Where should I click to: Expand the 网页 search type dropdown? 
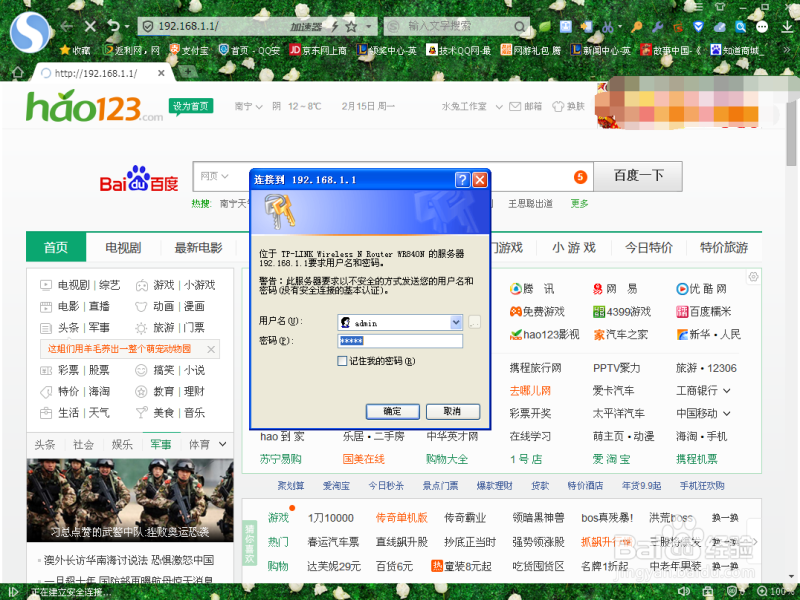(x=214, y=176)
